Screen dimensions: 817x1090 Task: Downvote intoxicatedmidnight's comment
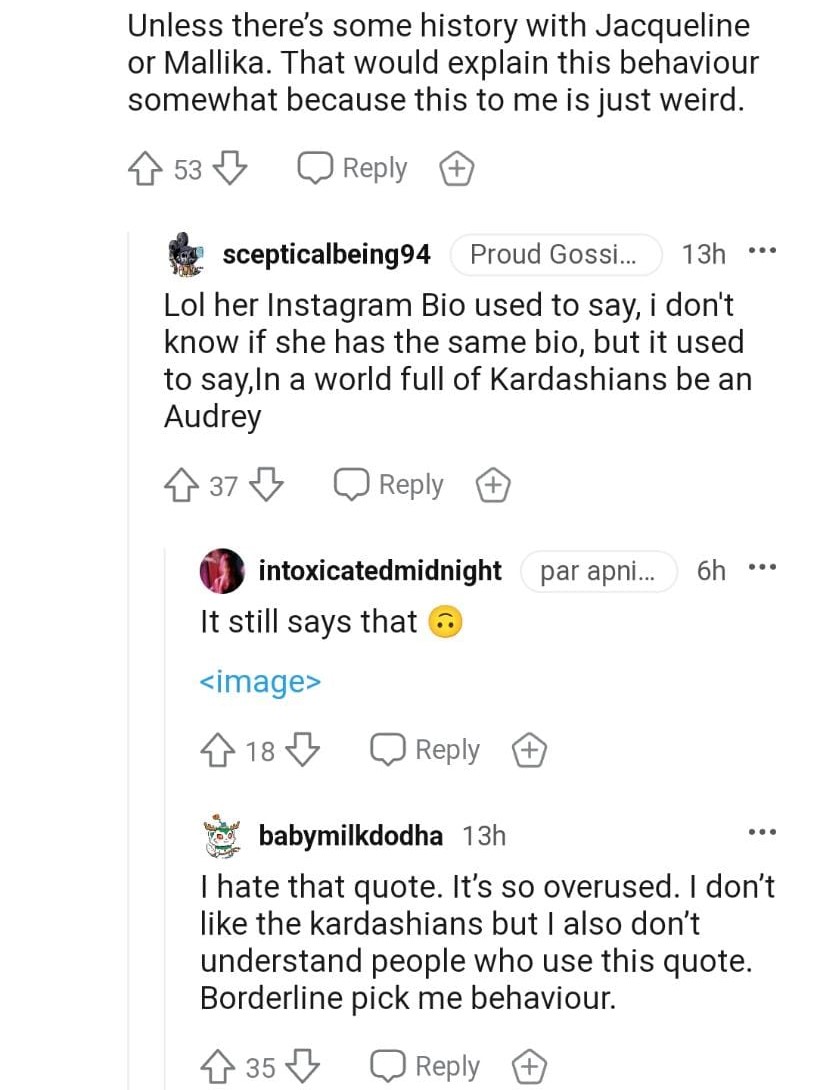coord(304,750)
